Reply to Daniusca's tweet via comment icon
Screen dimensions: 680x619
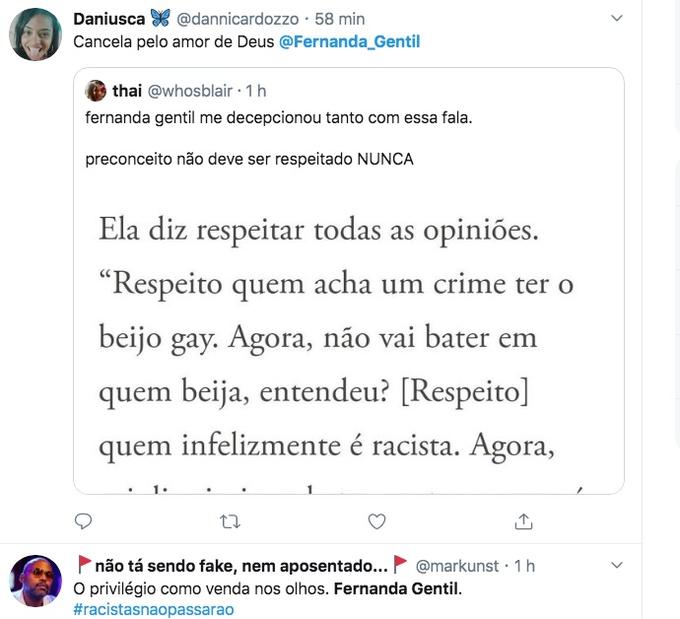point(83,521)
